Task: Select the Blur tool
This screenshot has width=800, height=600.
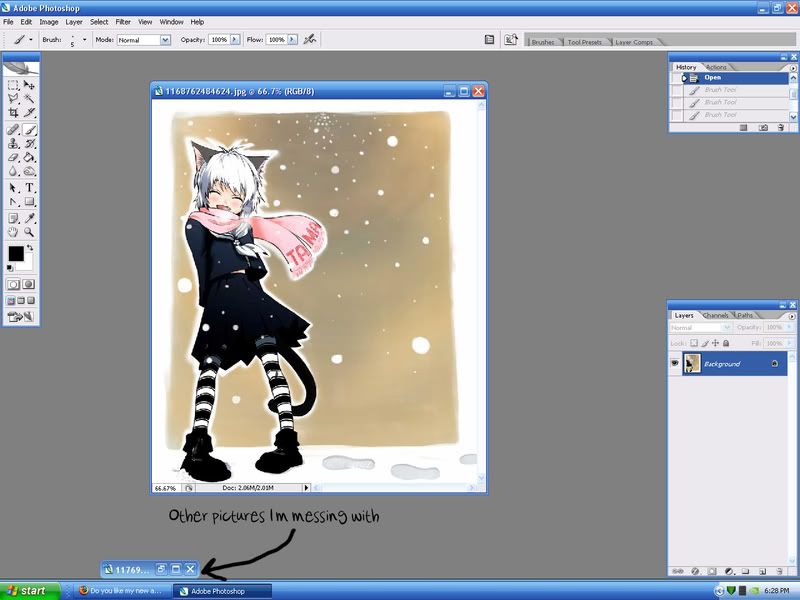Action: tap(13, 171)
